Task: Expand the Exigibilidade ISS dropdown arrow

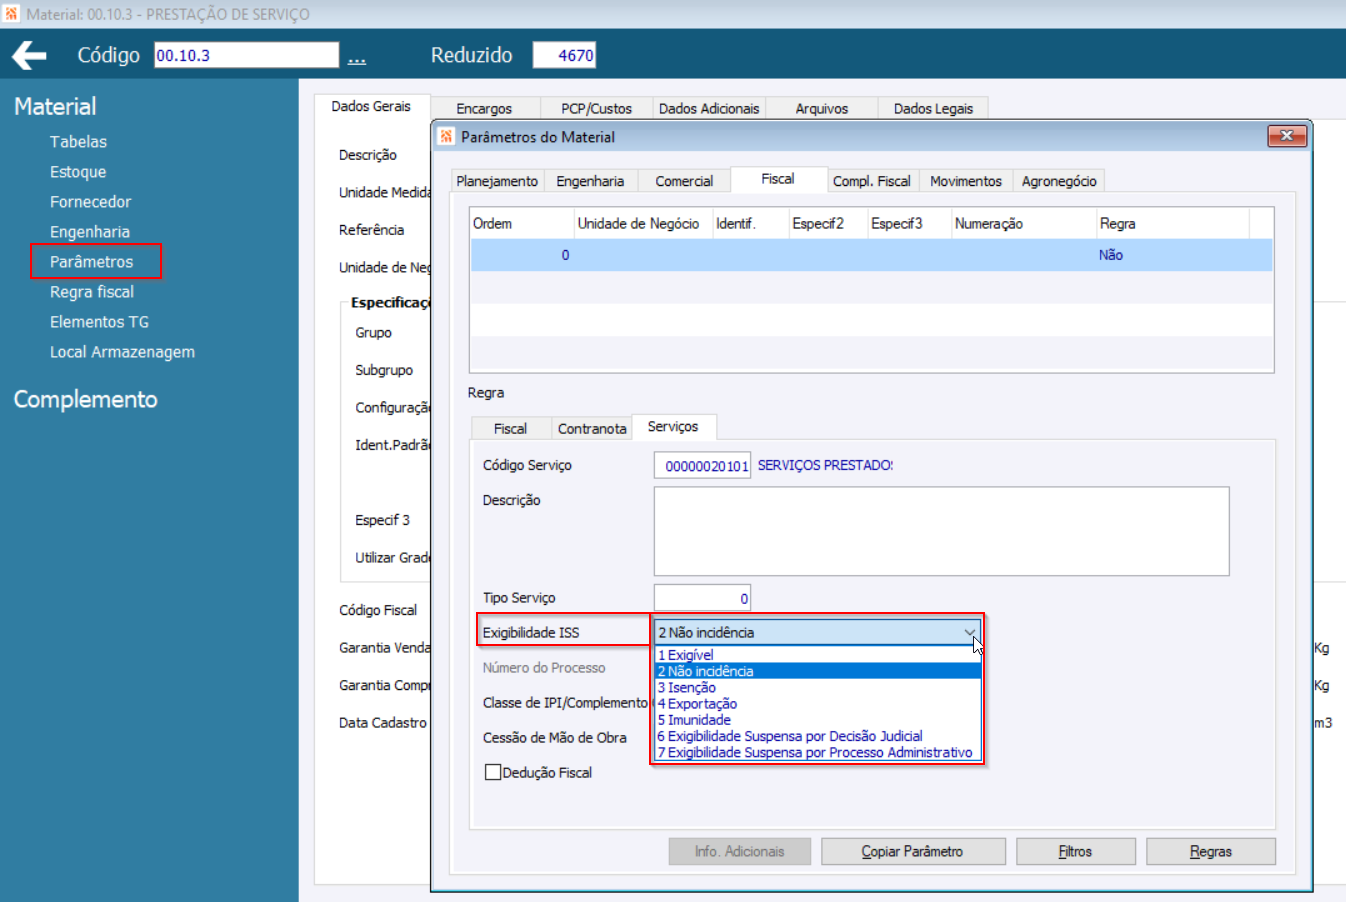Action: coord(969,632)
